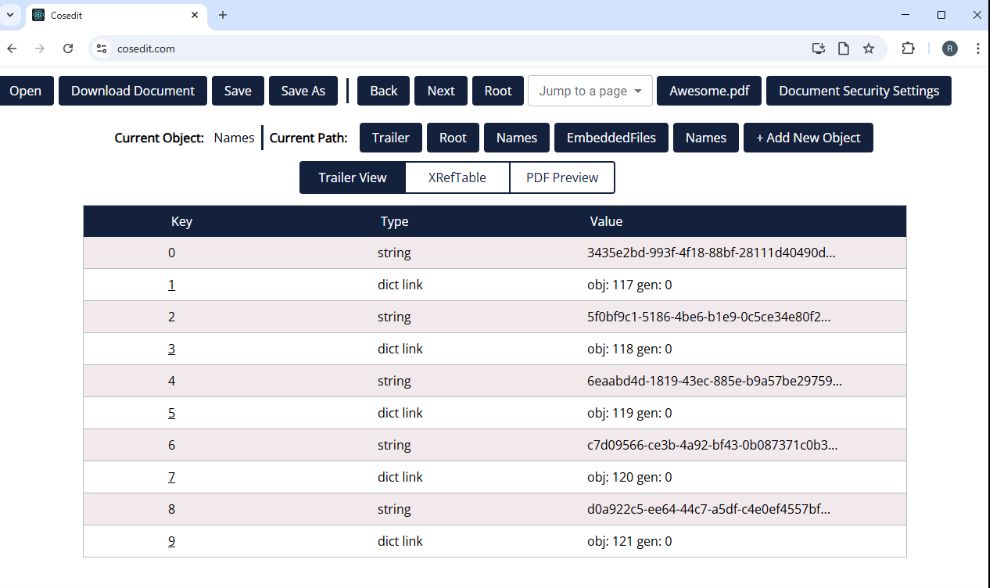Click the browser forward arrow
990x588 pixels.
click(x=40, y=49)
